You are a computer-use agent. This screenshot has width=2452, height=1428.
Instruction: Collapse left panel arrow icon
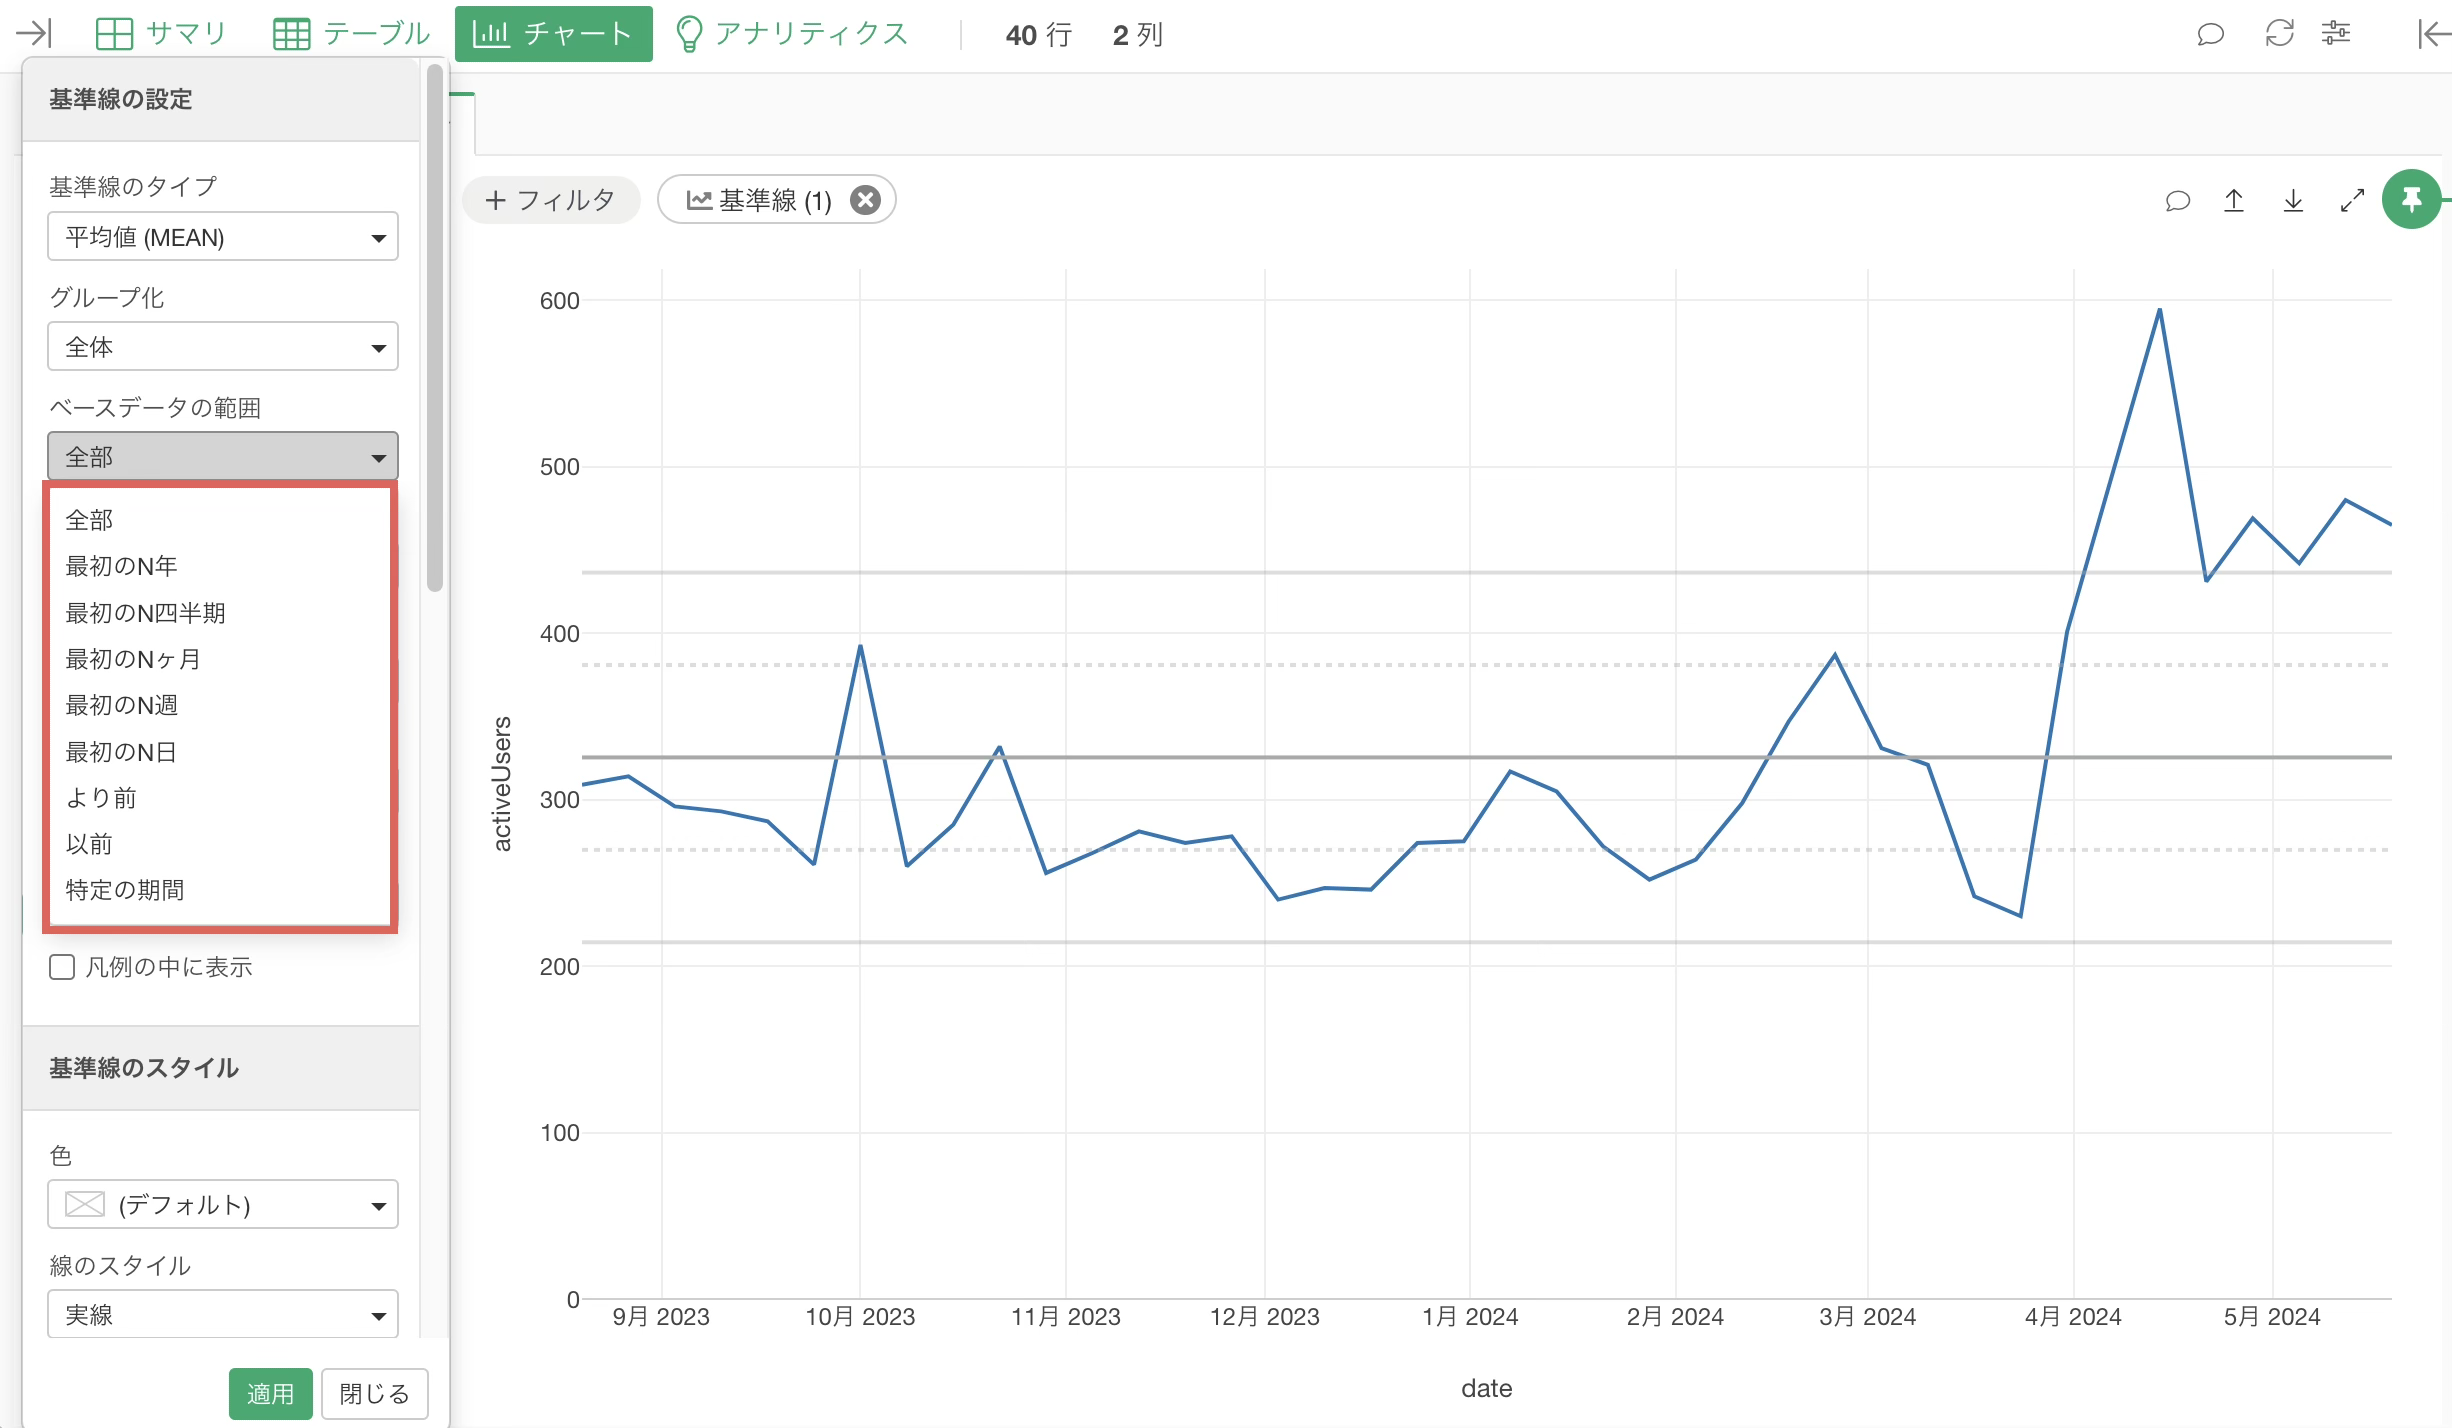click(34, 34)
